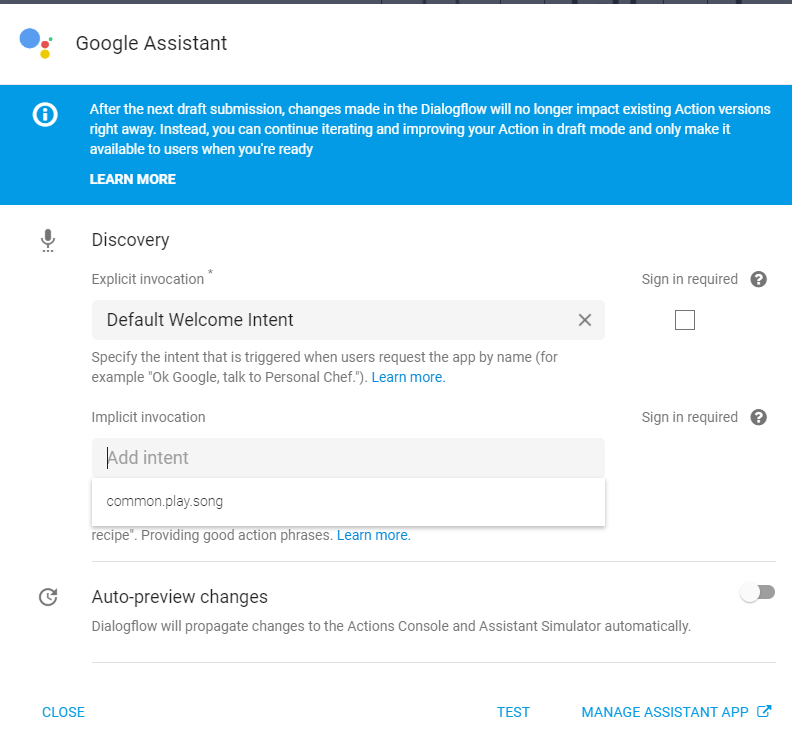Open Learn more link about action phrases
The height and width of the screenshot is (736, 792).
tap(373, 536)
